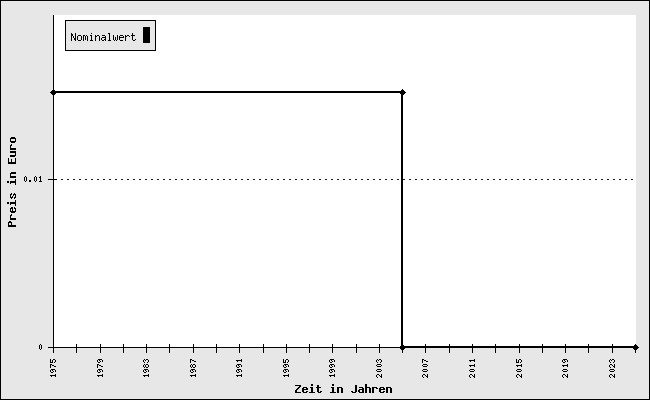Click the 'Zeit in Jahren' axis title
Screen dimensions: 650x400
point(343,389)
